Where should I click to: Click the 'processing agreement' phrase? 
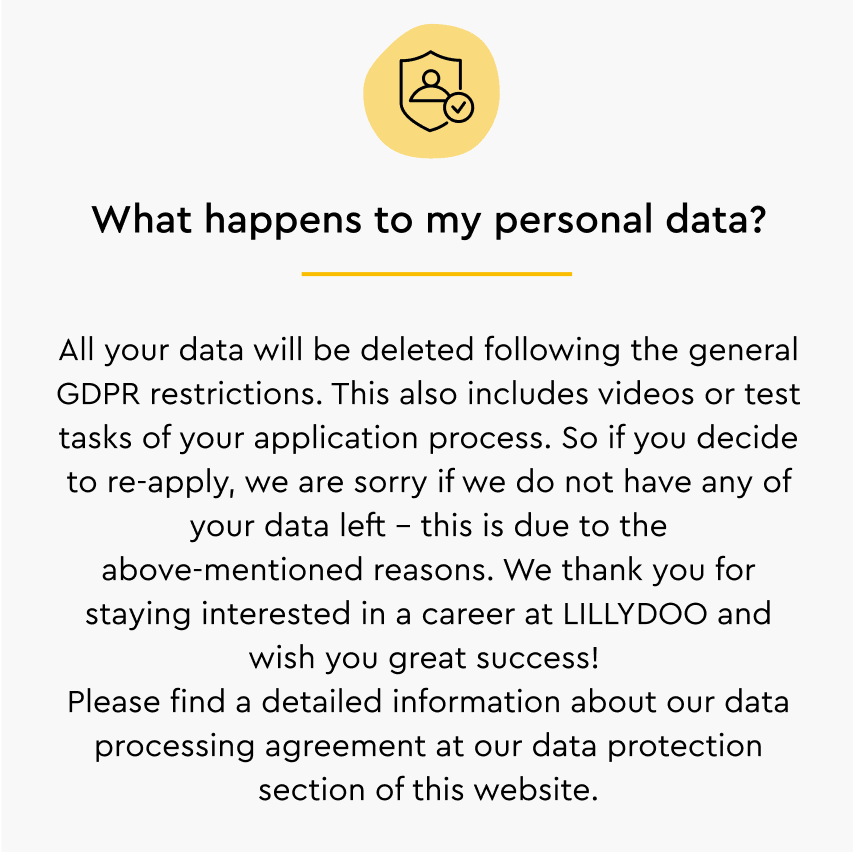(261, 746)
